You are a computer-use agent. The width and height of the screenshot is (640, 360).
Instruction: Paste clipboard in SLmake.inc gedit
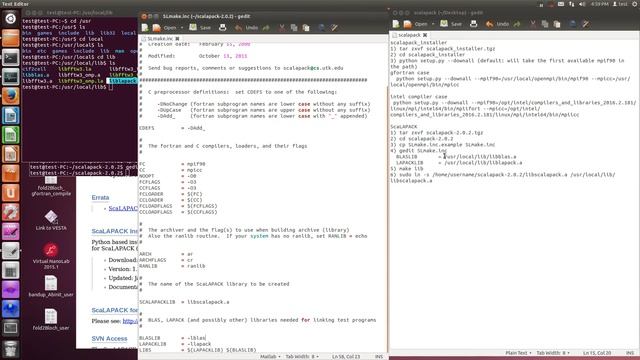306,28
